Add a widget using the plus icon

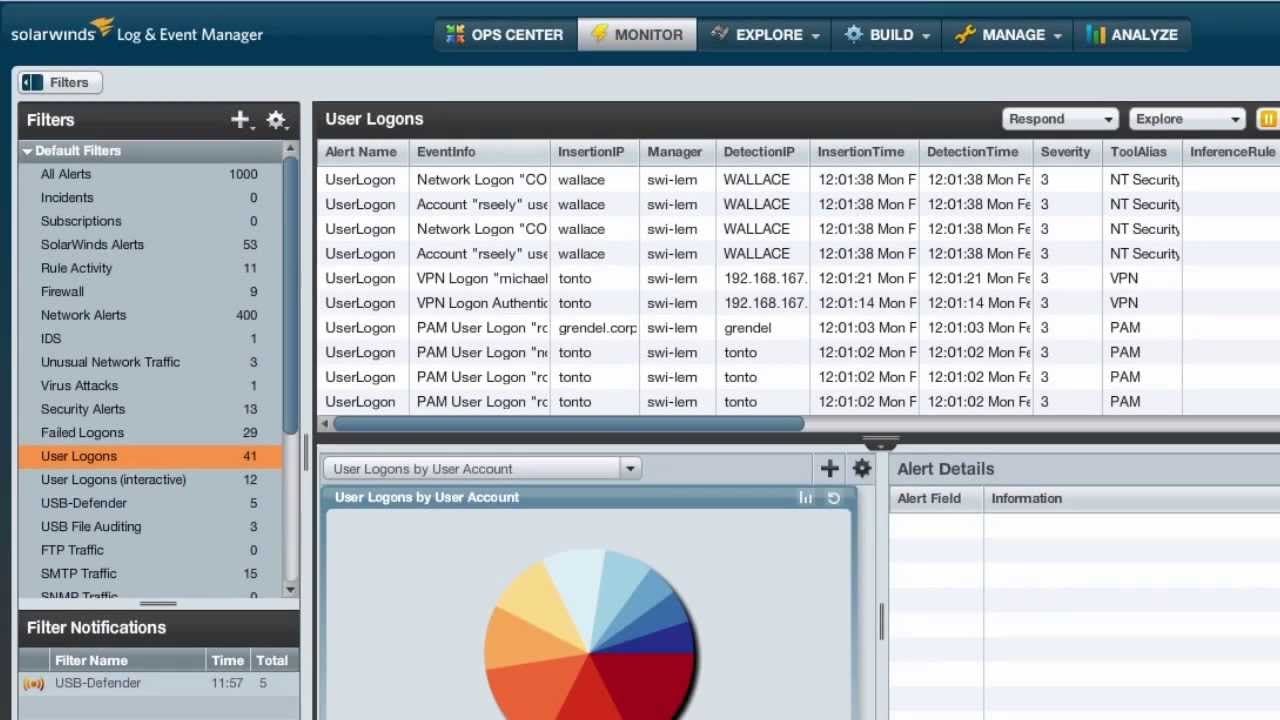829,468
